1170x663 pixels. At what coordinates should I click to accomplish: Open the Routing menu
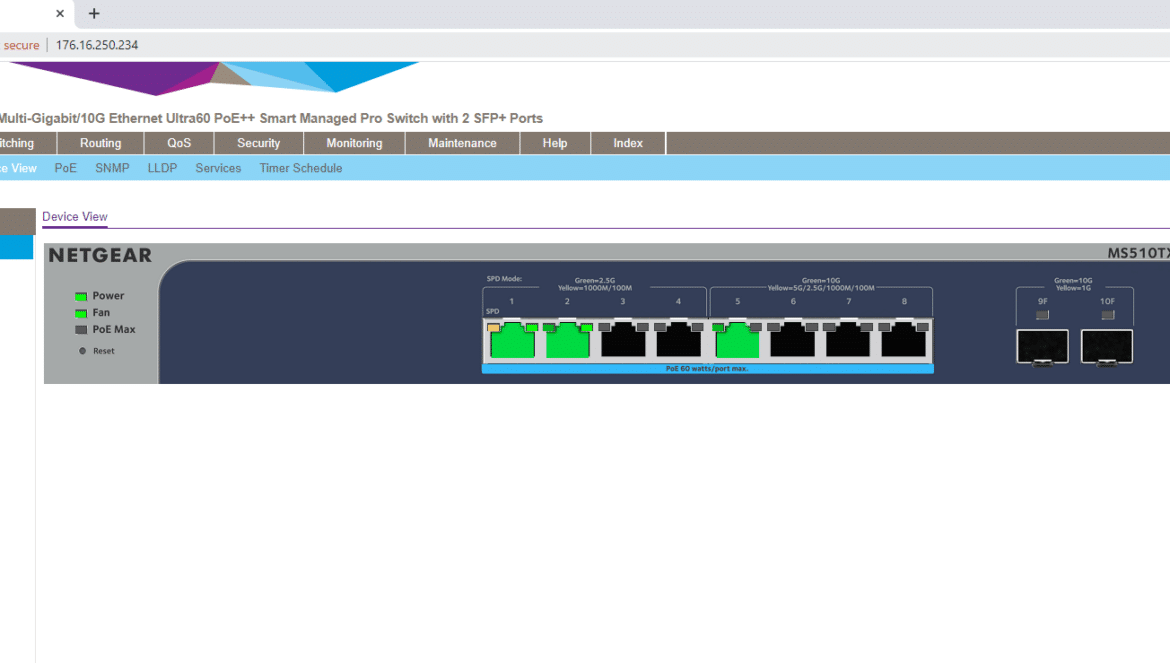(101, 143)
